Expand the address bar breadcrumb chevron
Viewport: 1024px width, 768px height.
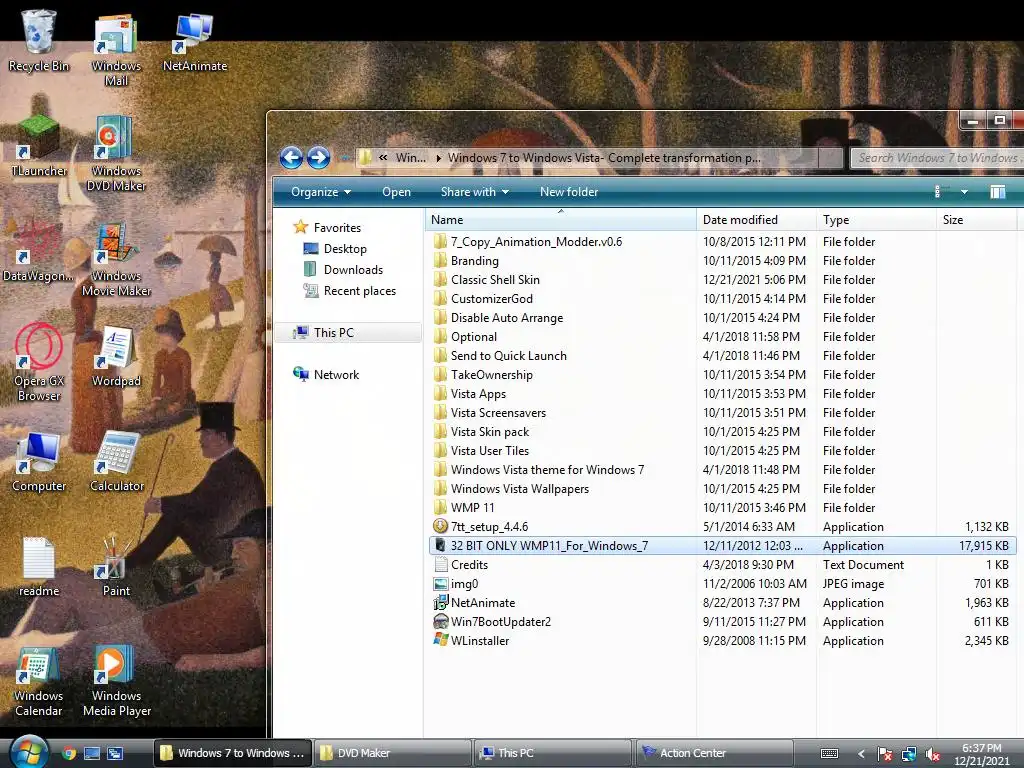tap(383, 157)
